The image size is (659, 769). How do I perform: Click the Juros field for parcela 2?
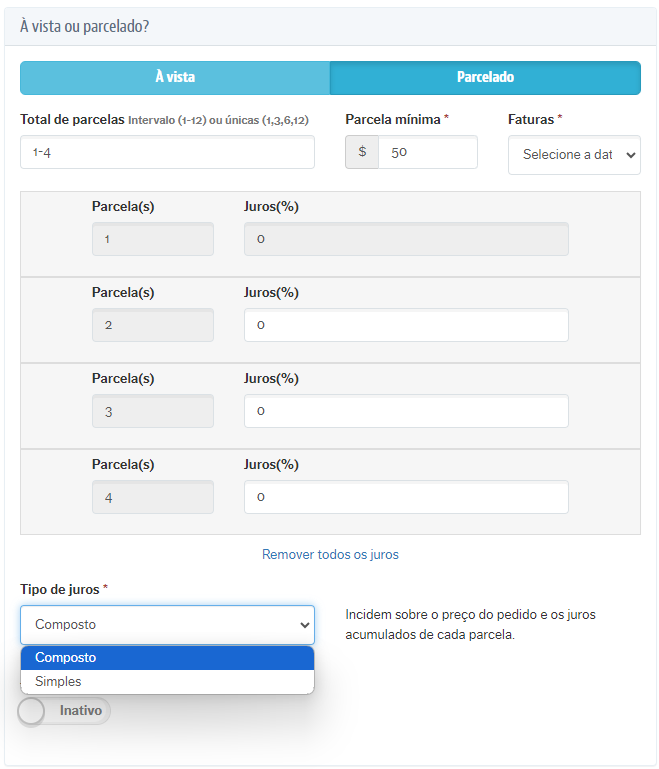click(406, 325)
